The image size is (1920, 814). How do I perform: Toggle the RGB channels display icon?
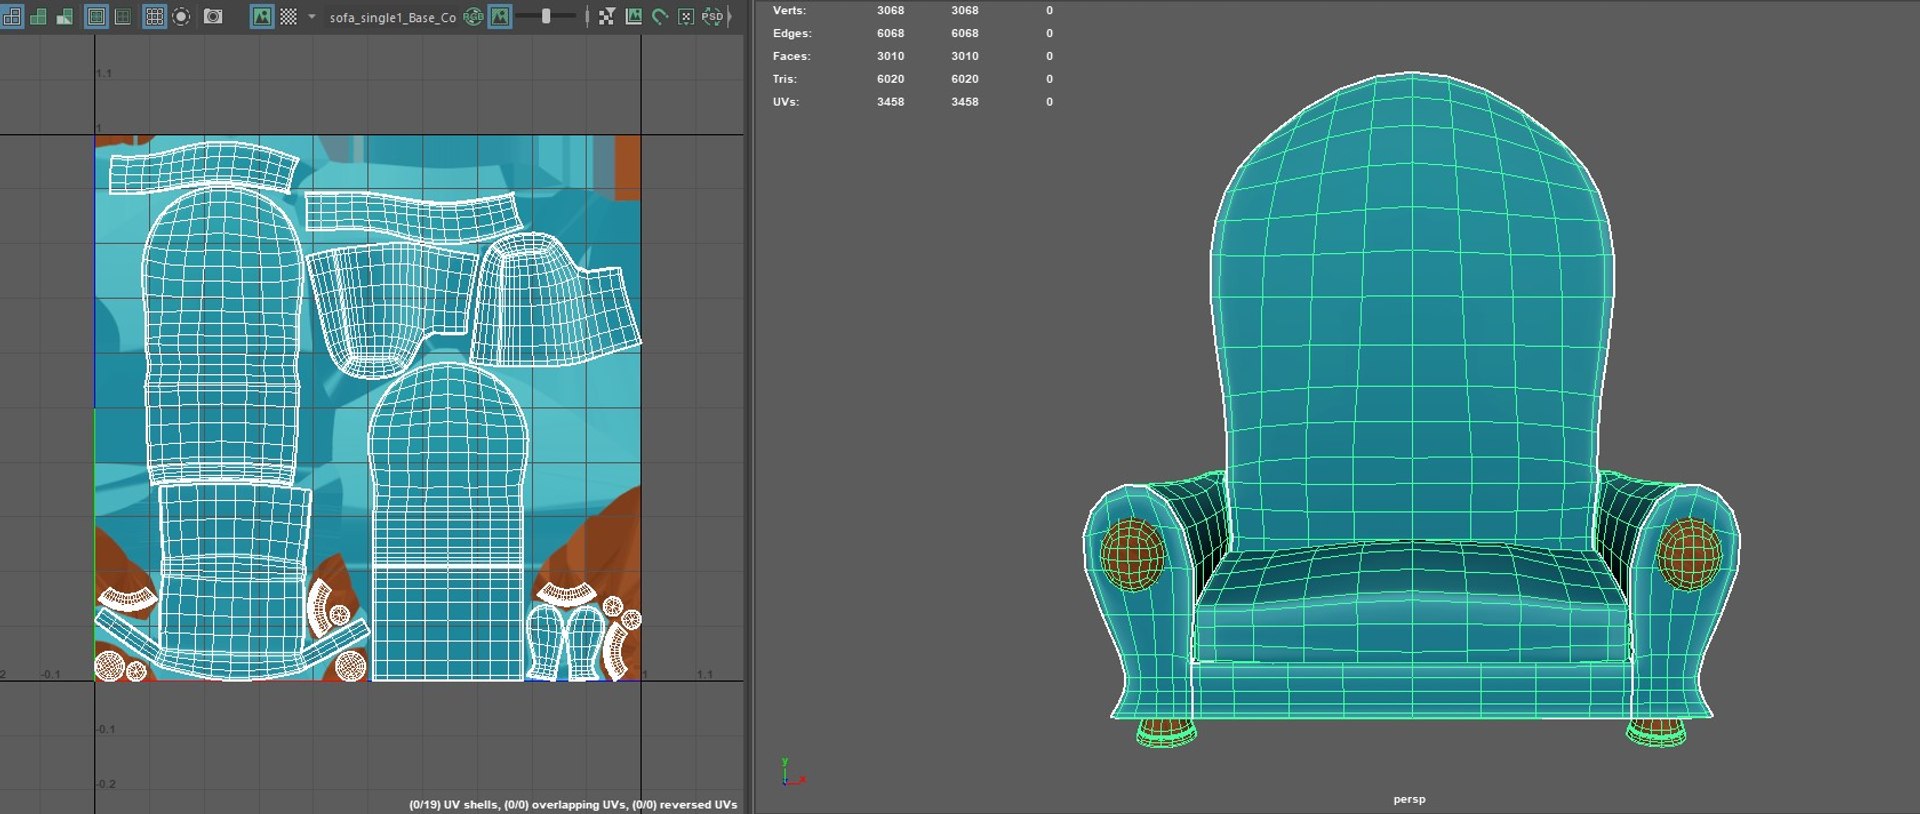[x=473, y=17]
